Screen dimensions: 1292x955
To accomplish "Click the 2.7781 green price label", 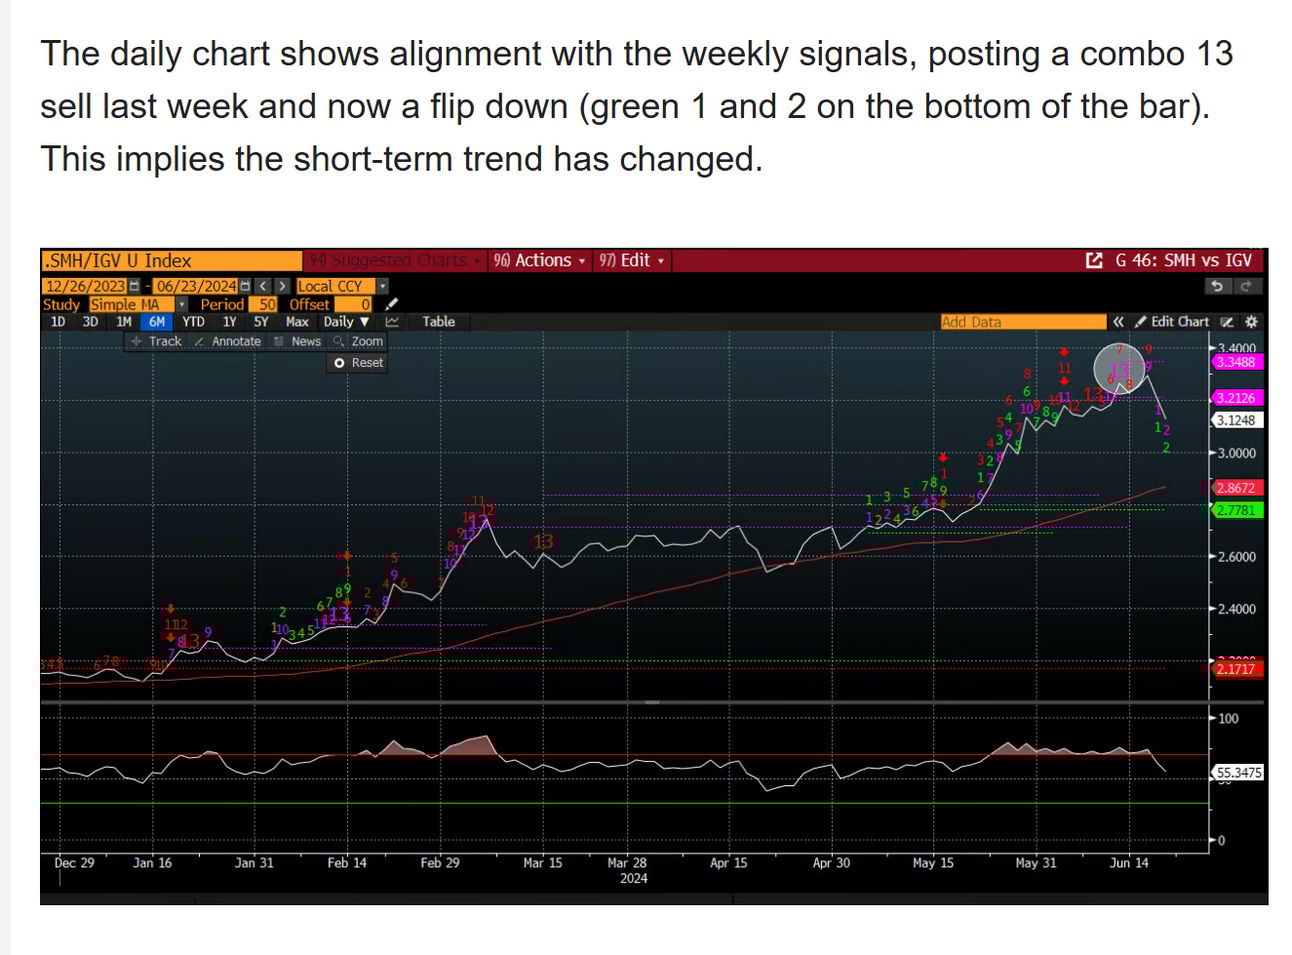I will [1235, 510].
